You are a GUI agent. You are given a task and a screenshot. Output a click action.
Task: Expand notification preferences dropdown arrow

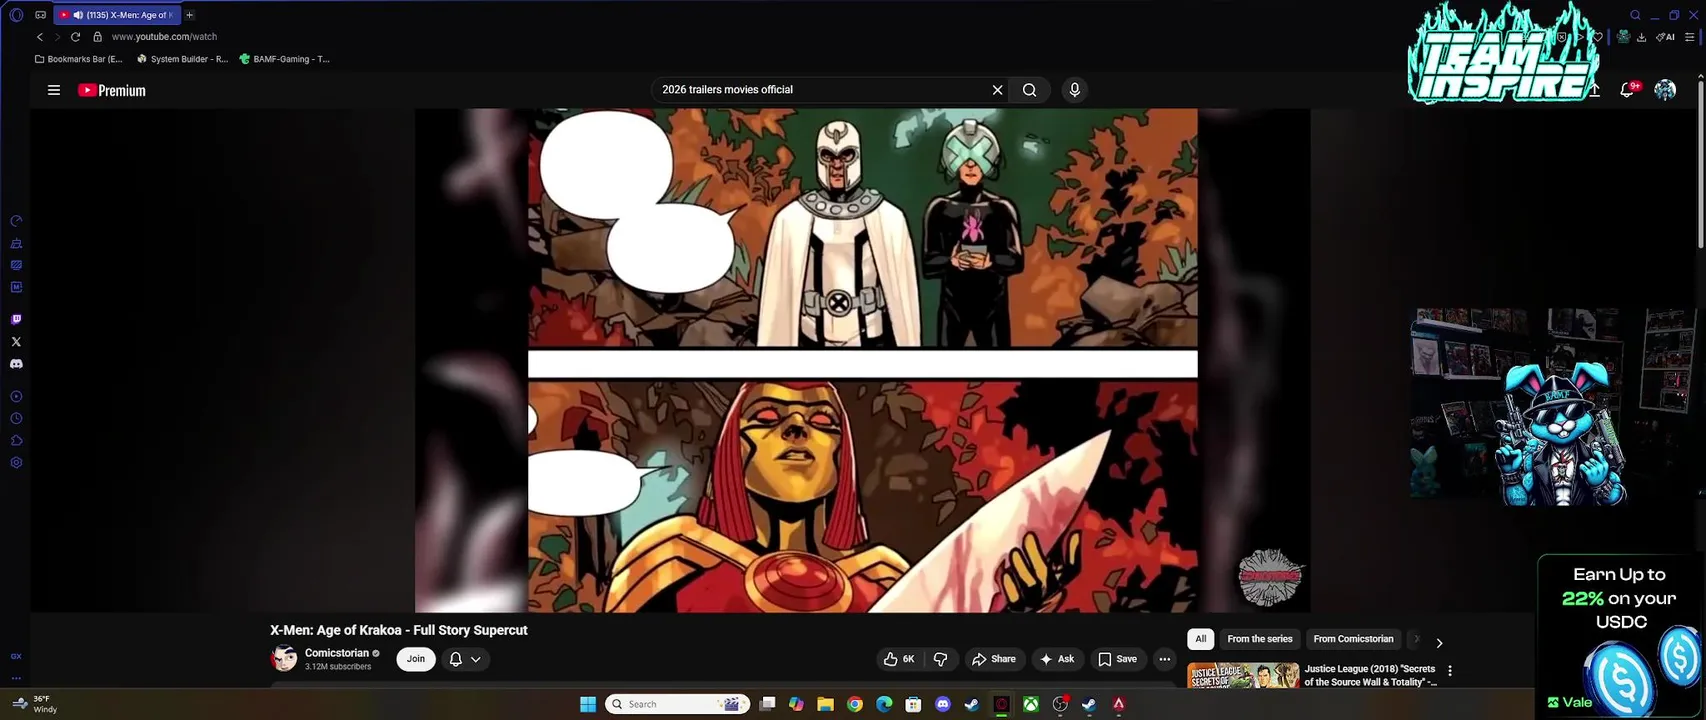point(476,659)
